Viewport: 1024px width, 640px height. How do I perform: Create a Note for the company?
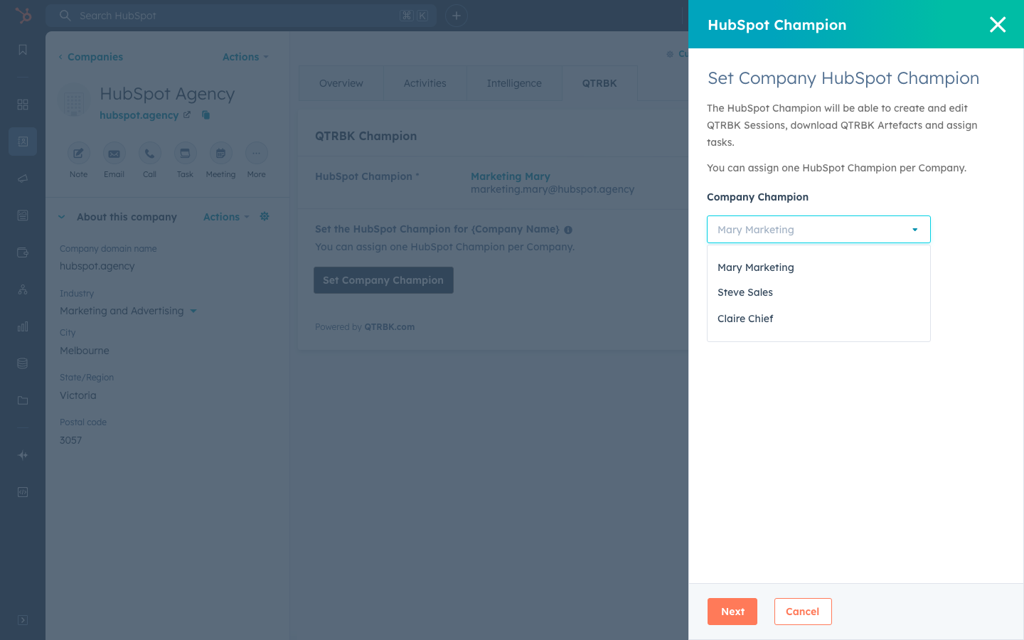tap(78, 153)
